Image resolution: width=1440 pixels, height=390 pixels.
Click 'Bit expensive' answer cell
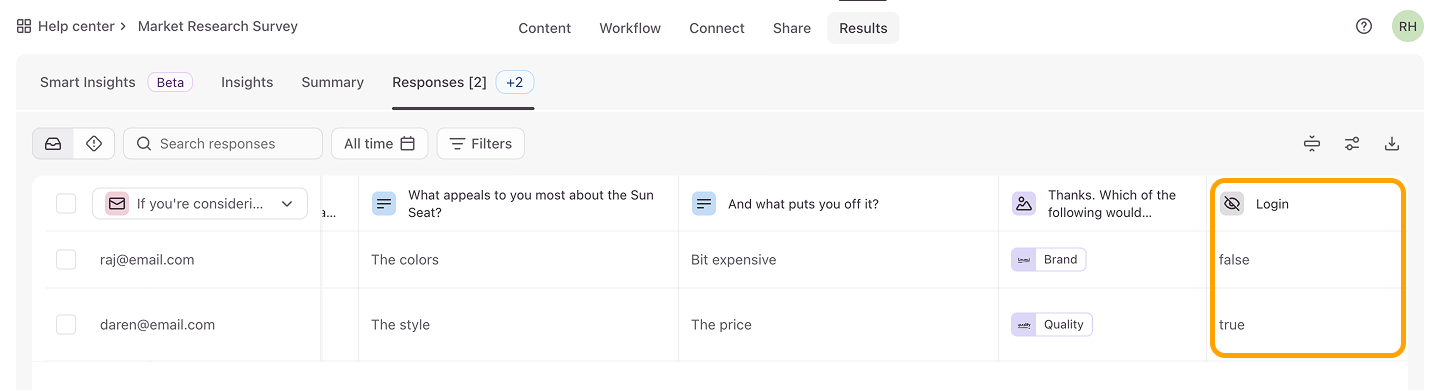[x=838, y=260]
